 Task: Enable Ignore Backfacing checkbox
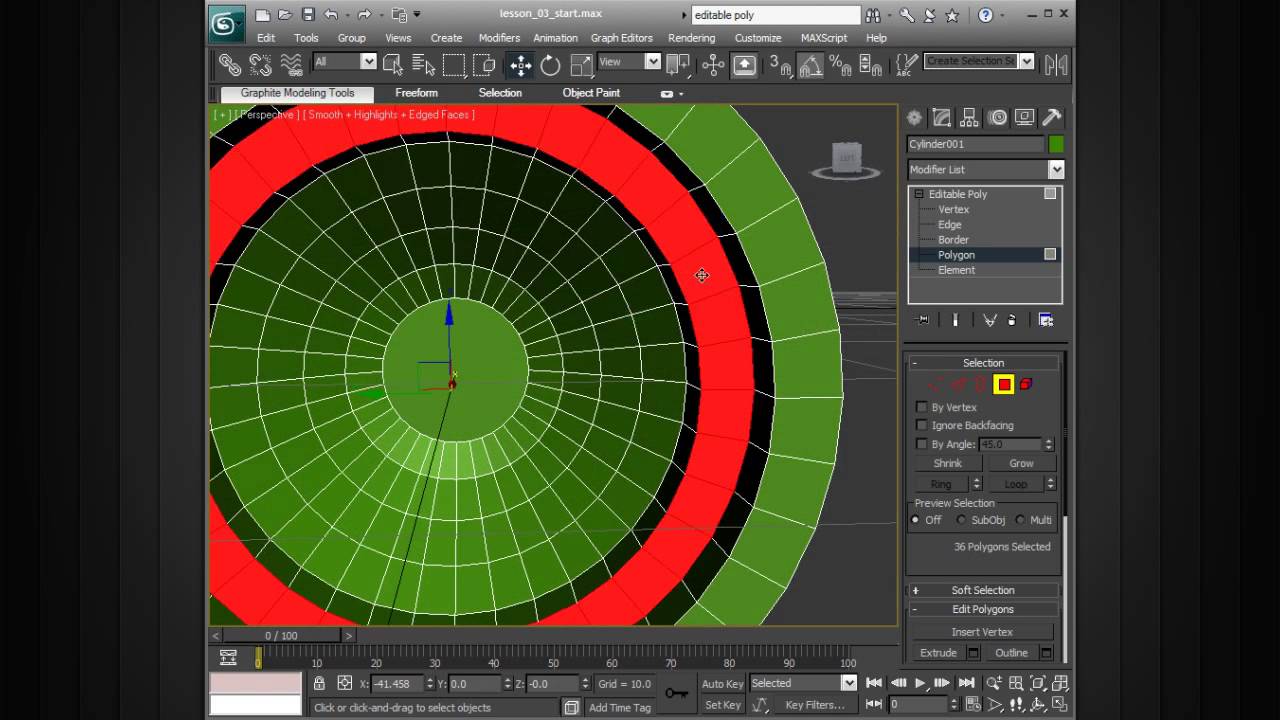point(922,425)
